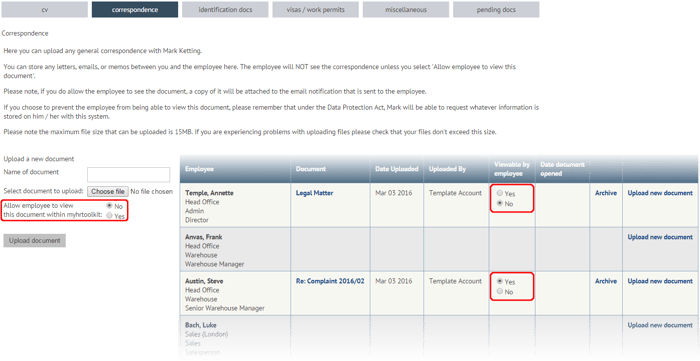Viewport: 700px width, 361px height.
Task: Click the Uploaded By column header
Action: 447,169
